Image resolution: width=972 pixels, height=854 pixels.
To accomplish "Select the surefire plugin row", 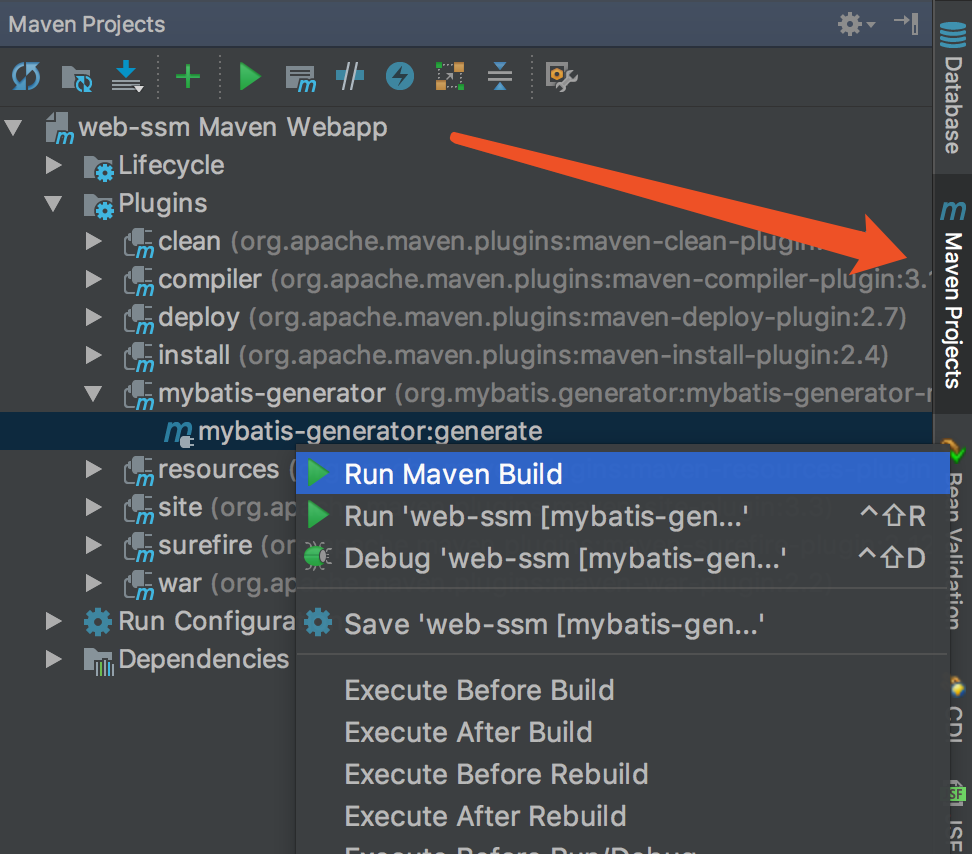I will tap(148, 545).
